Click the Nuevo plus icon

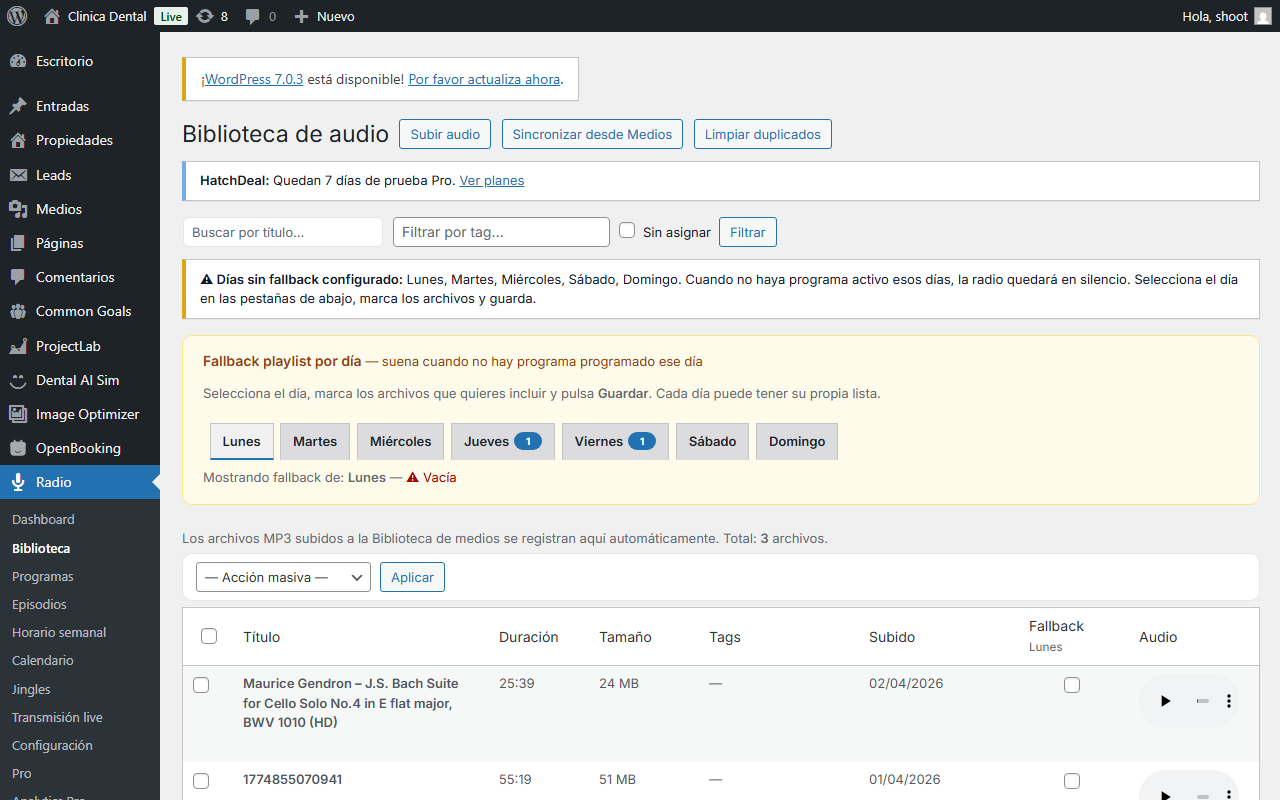coord(301,16)
